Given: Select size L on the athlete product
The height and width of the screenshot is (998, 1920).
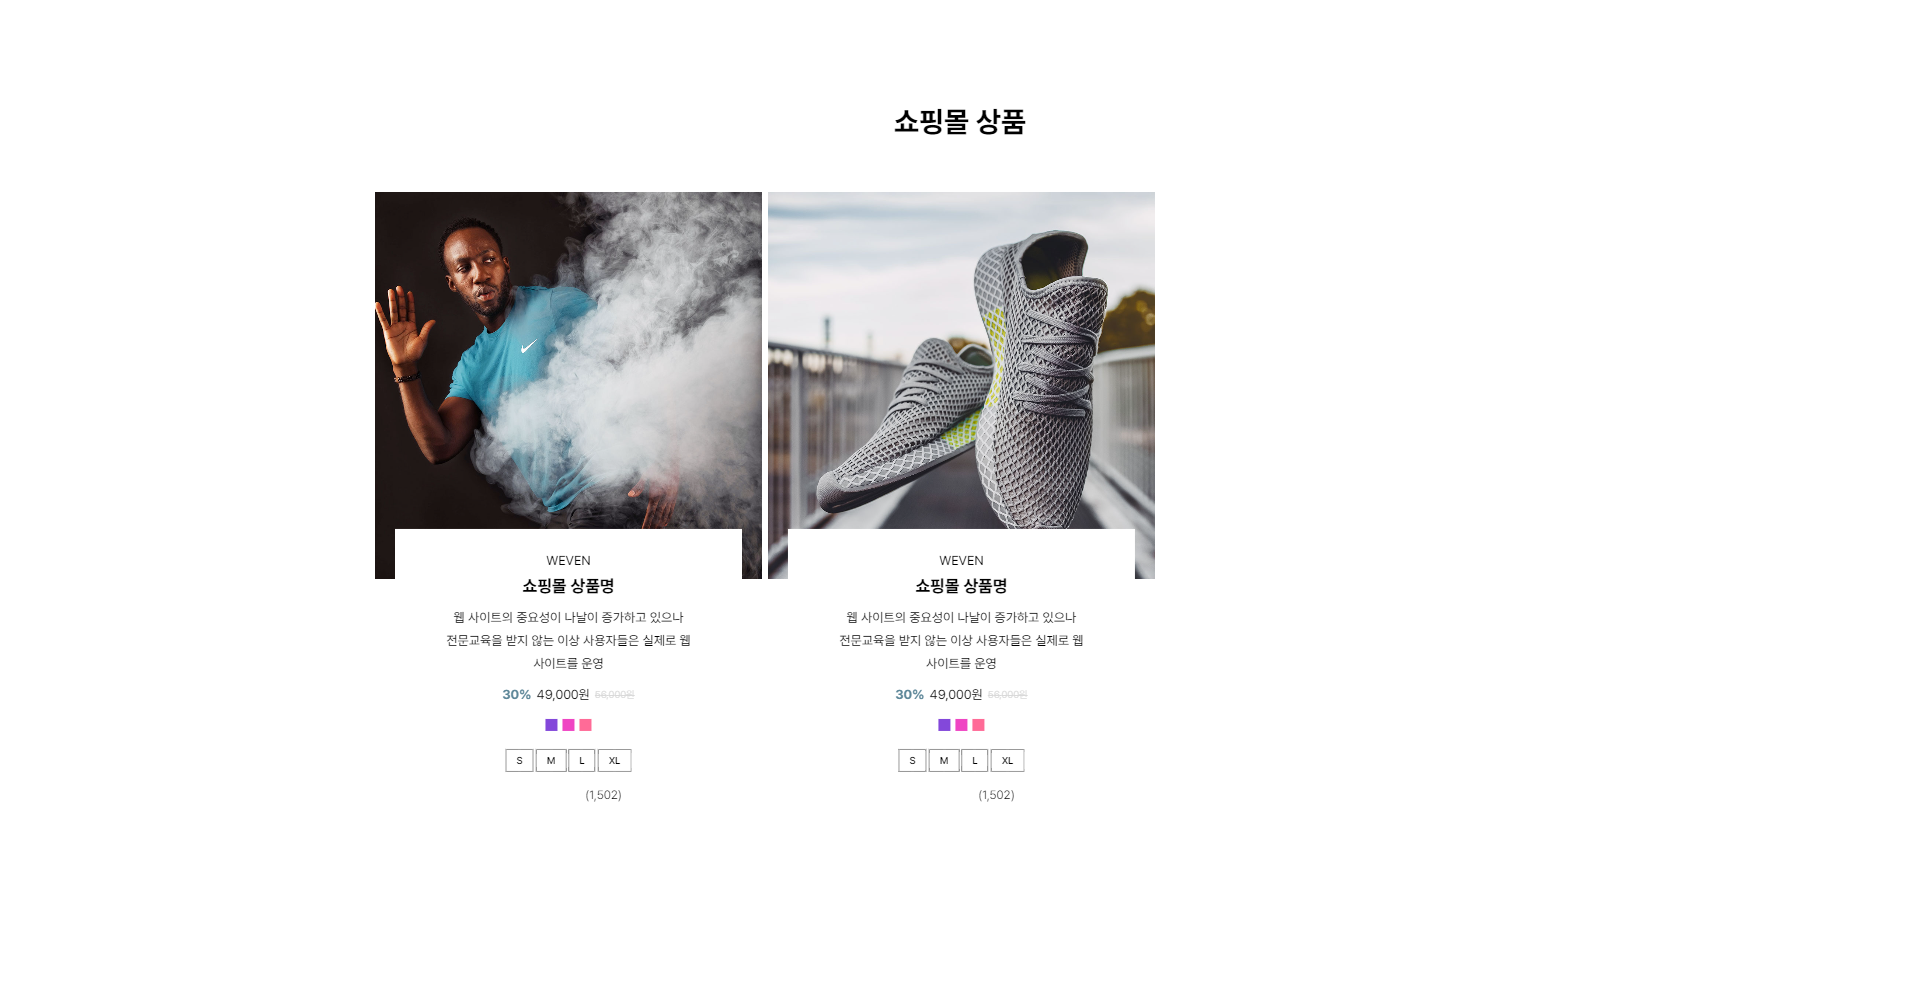Looking at the screenshot, I should 582,761.
